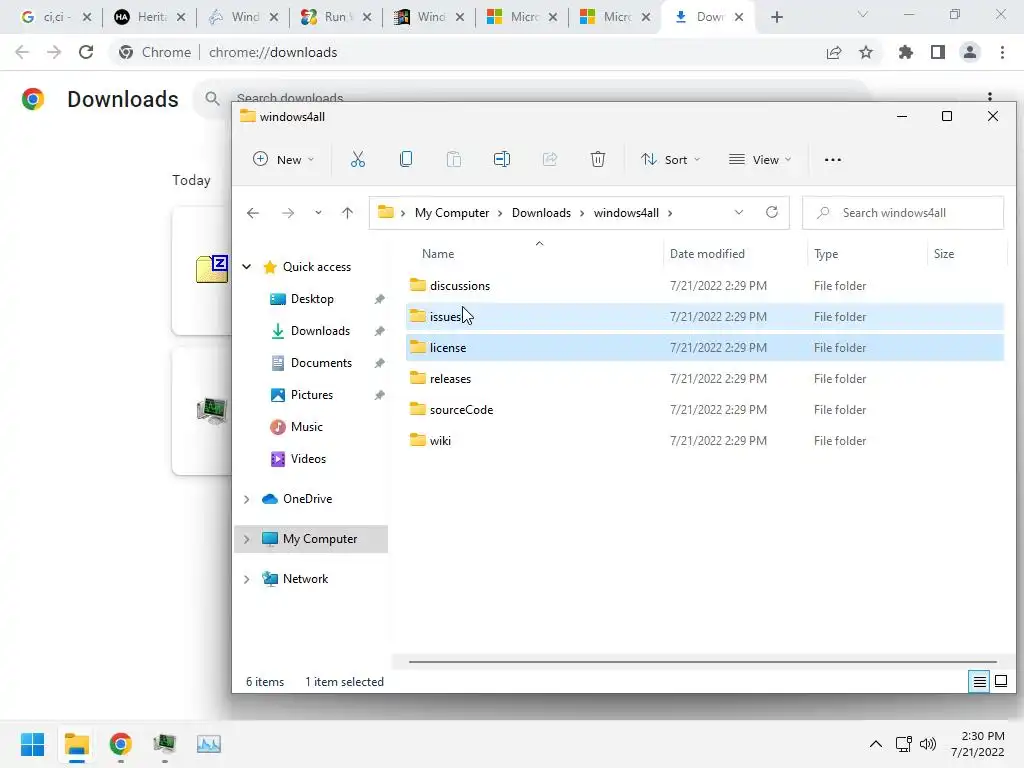Click the volume speaker icon in tray
This screenshot has width=1024, height=768.
[927, 744]
